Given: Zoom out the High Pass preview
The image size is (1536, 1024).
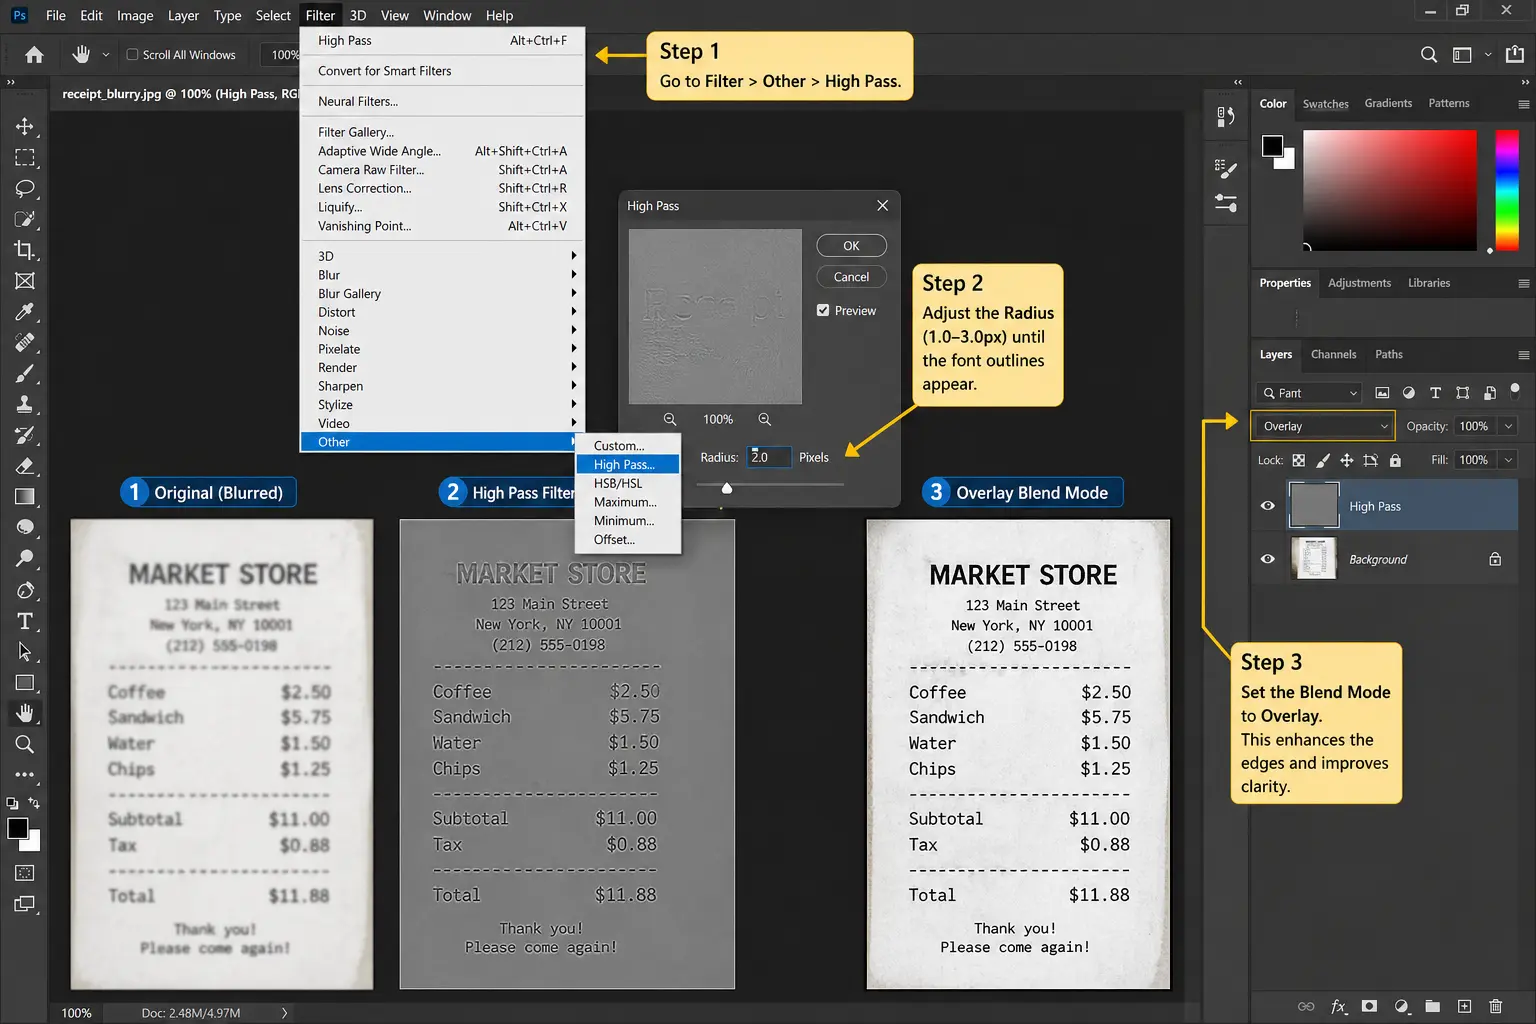Looking at the screenshot, I should pos(670,419).
